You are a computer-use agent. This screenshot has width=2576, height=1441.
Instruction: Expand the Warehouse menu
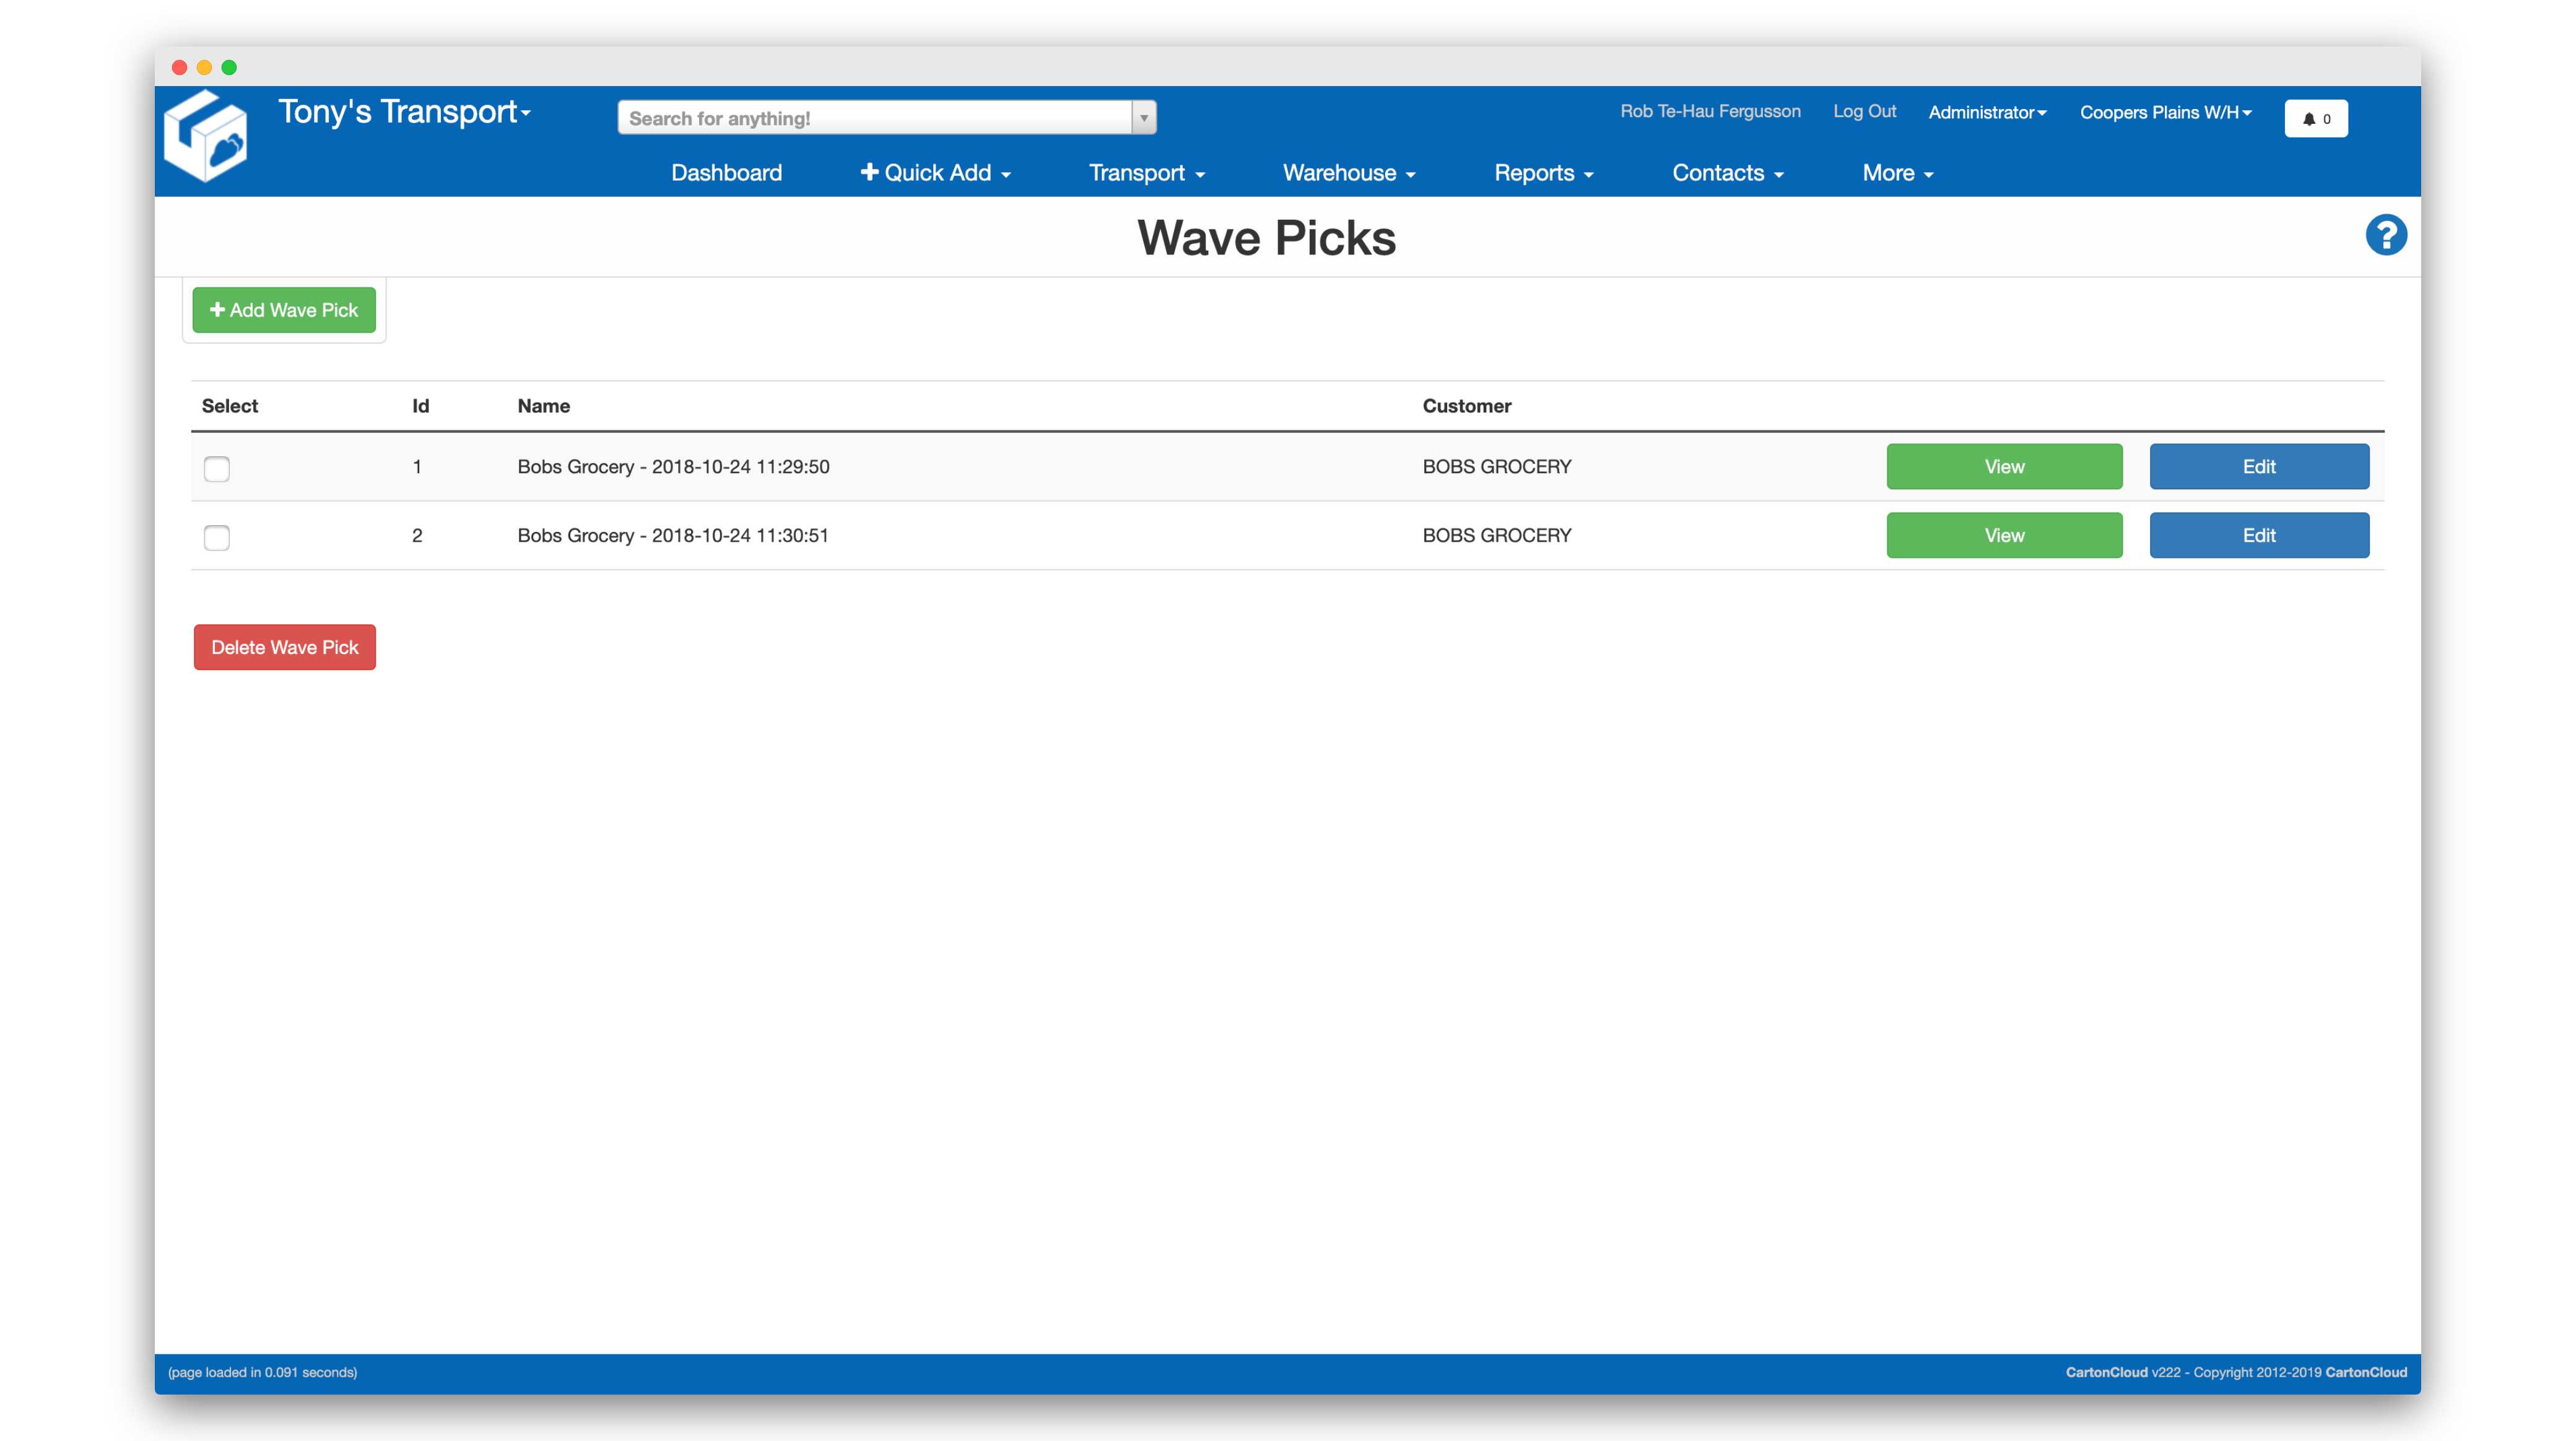pos(1348,172)
